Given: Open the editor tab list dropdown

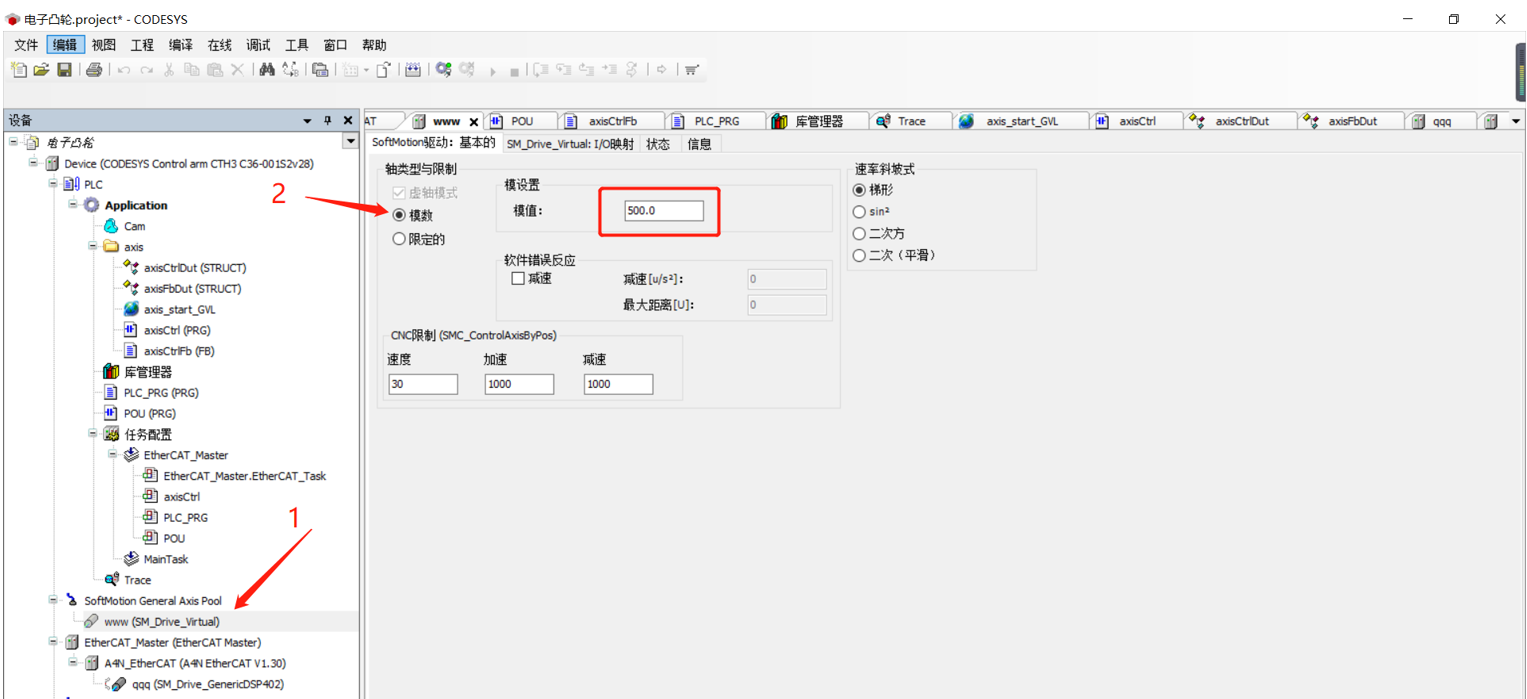Looking at the screenshot, I should click(x=1515, y=121).
